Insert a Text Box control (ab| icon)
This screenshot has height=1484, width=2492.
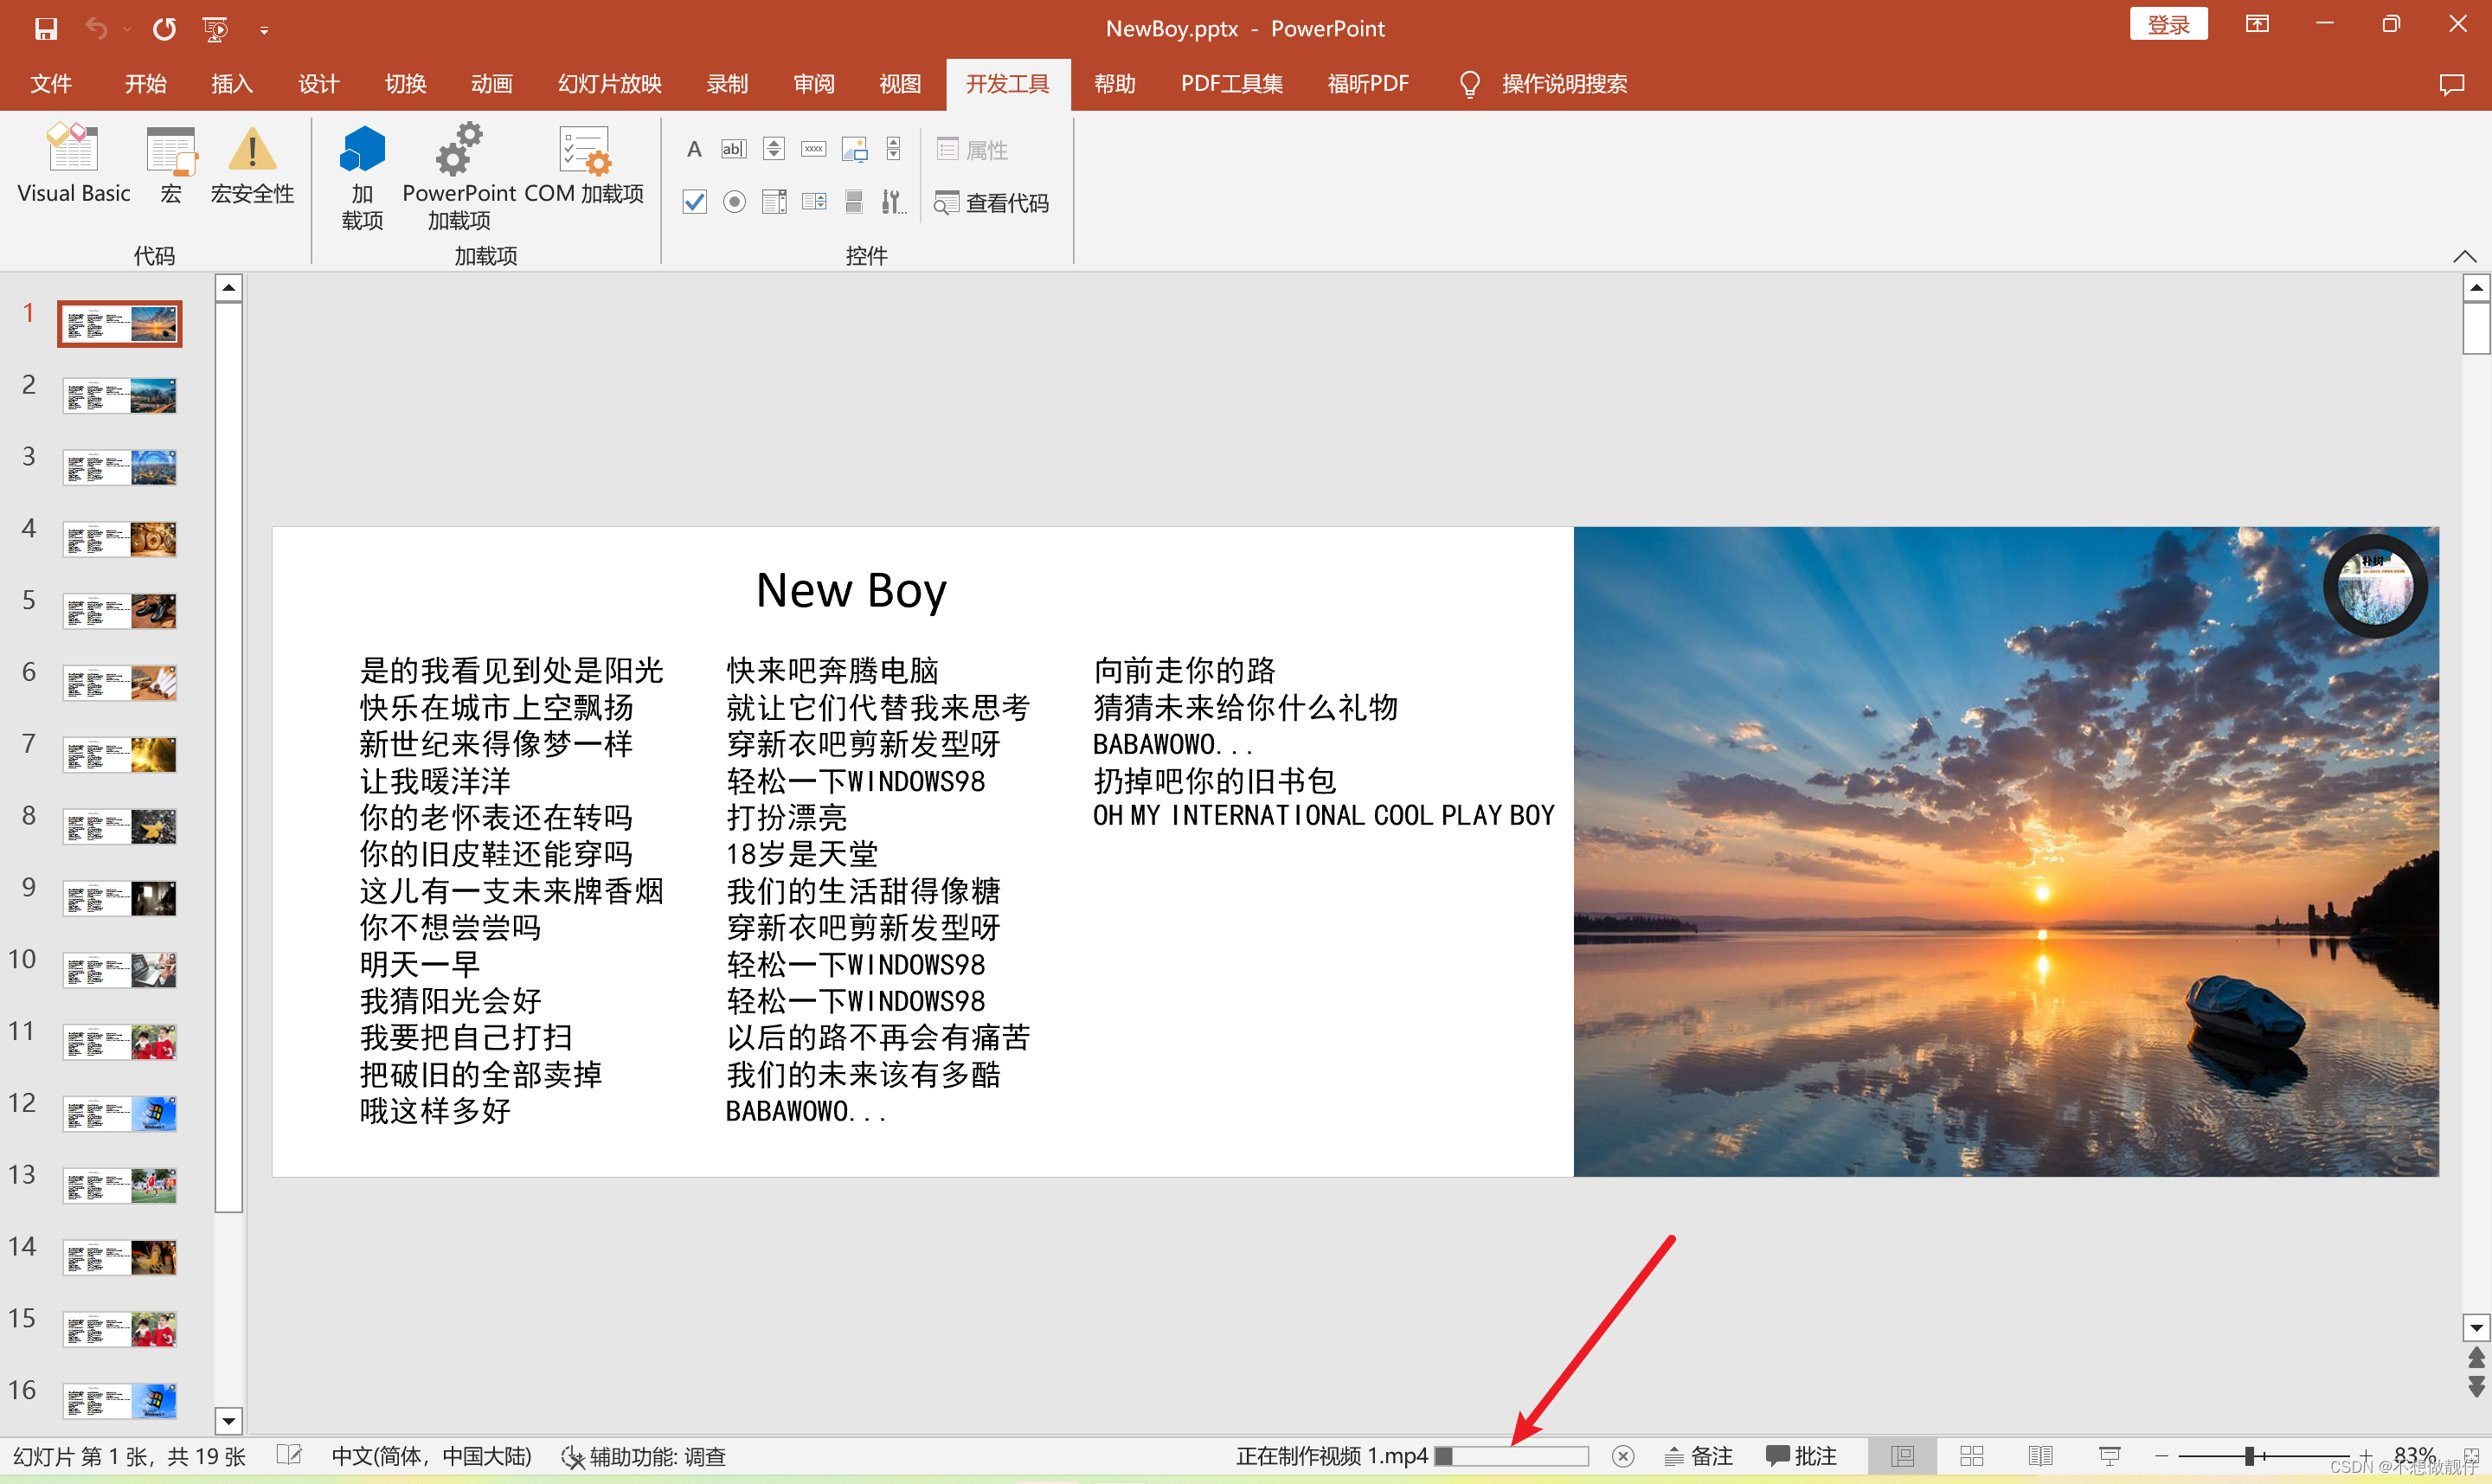tap(734, 149)
